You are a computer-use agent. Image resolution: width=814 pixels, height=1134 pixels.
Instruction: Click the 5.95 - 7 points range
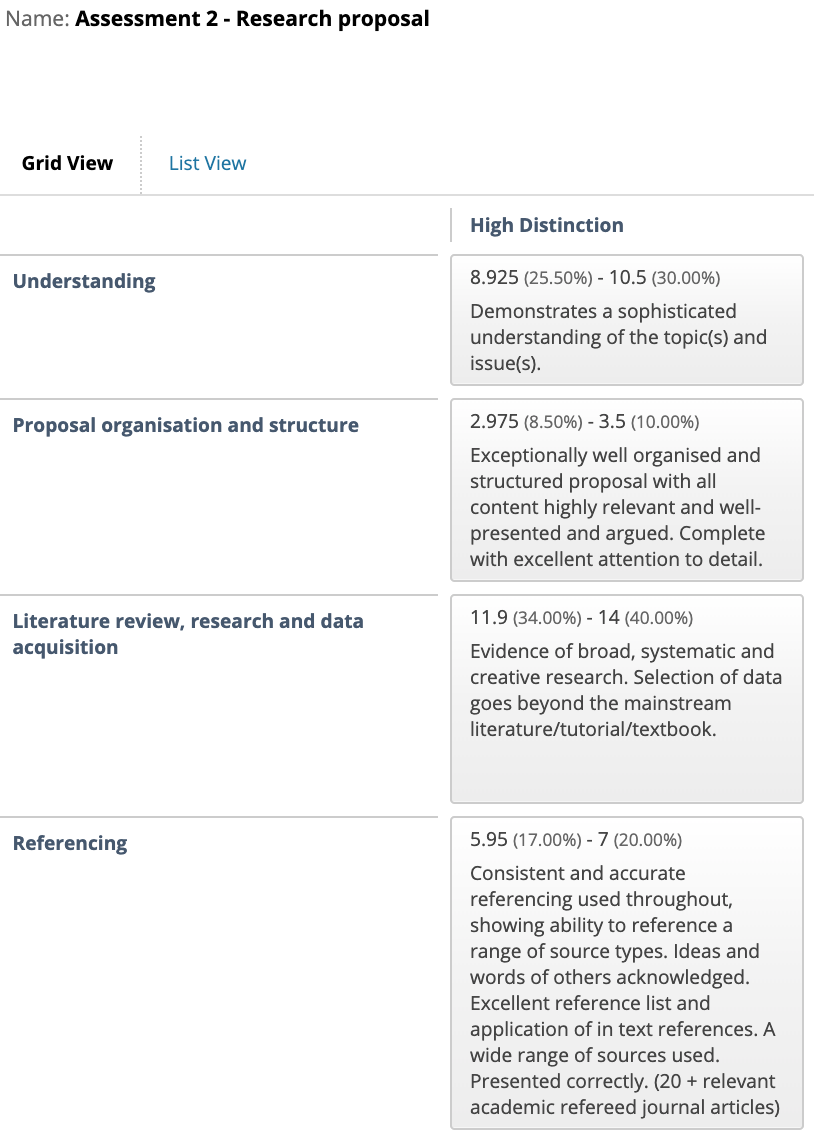tap(576, 840)
